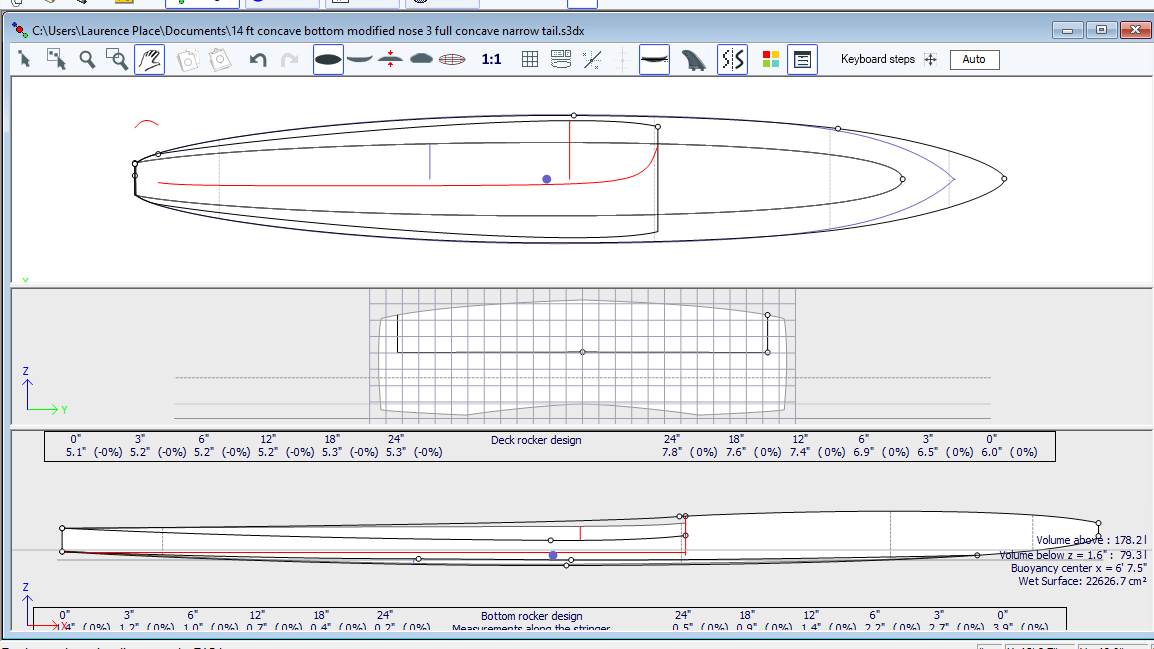Image resolution: width=1154 pixels, height=649 pixels.
Task: Select the outline nose tip control point
Action: coord(1003,179)
